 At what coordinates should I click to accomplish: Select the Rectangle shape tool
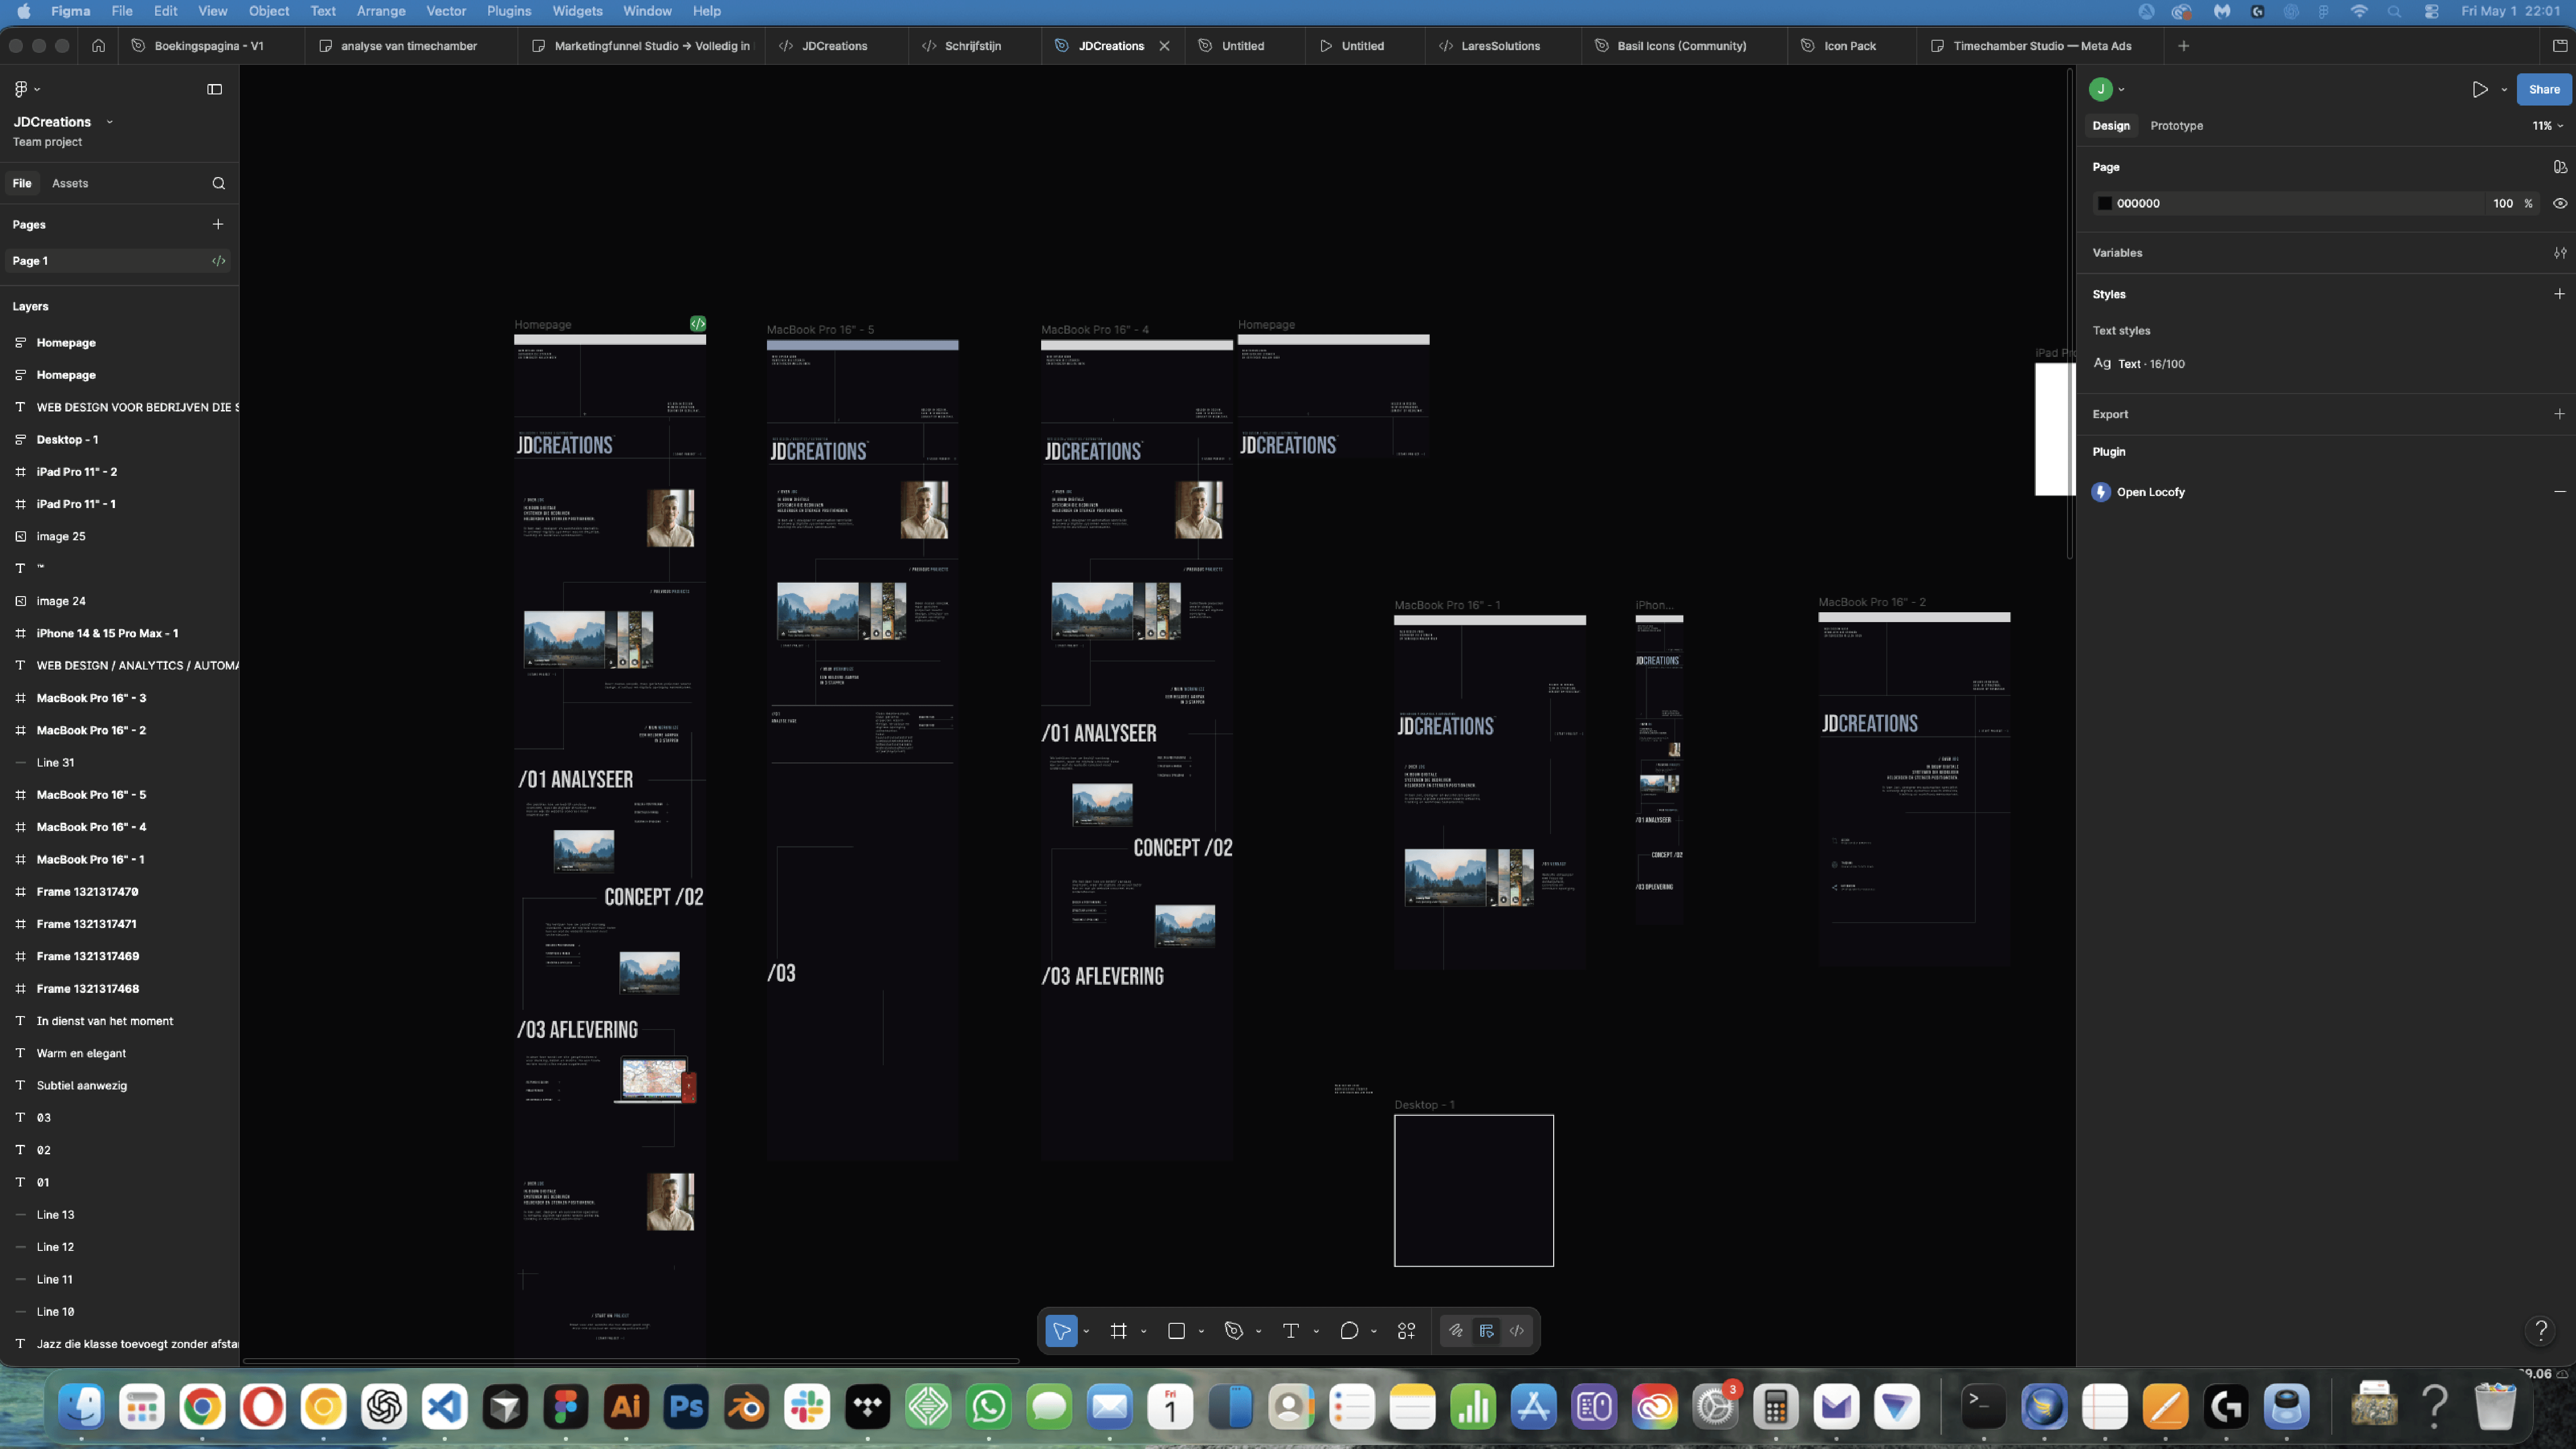pyautogui.click(x=1176, y=1331)
